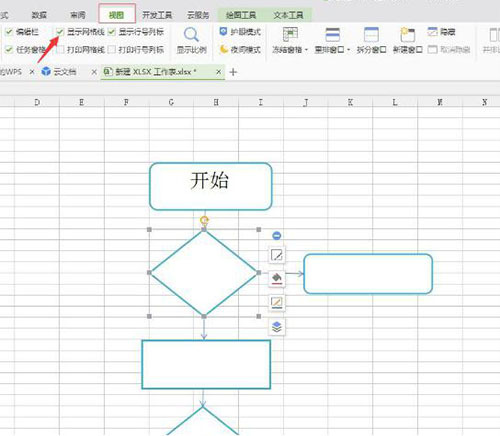Select column K header
Image resolution: width=500 pixels, height=436 pixels.
pyautogui.click(x=350, y=102)
